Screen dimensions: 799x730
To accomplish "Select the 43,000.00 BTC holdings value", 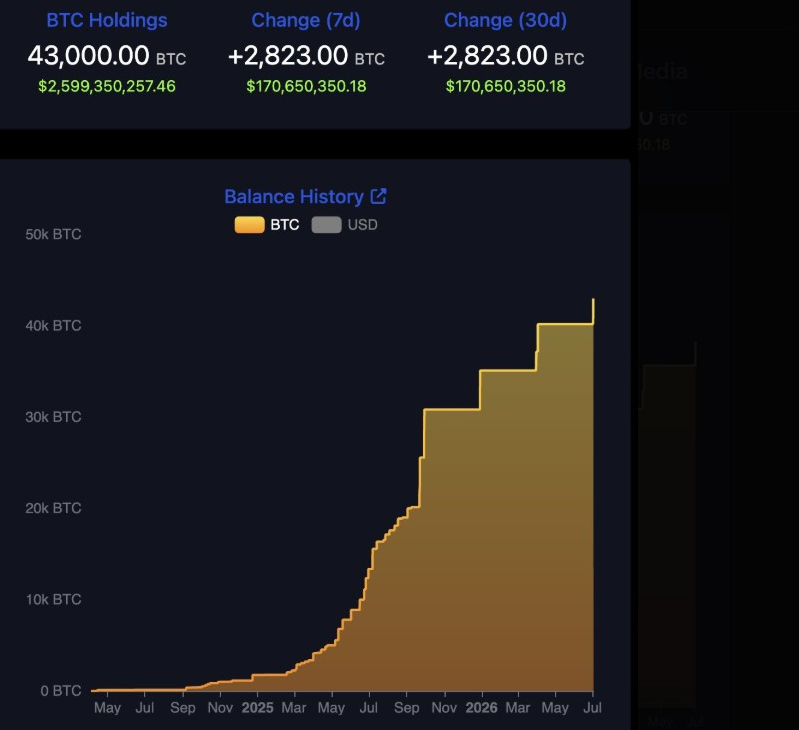I will [106, 56].
